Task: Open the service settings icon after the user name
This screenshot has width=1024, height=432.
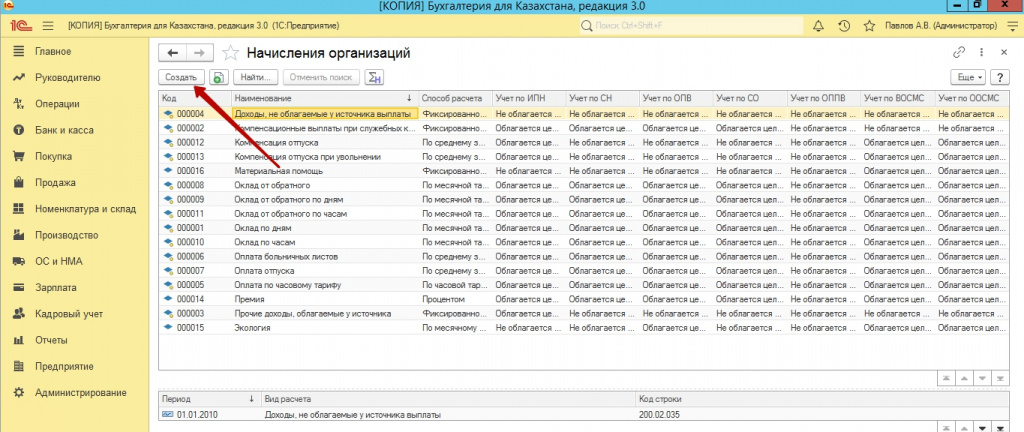Action: click(1013, 26)
